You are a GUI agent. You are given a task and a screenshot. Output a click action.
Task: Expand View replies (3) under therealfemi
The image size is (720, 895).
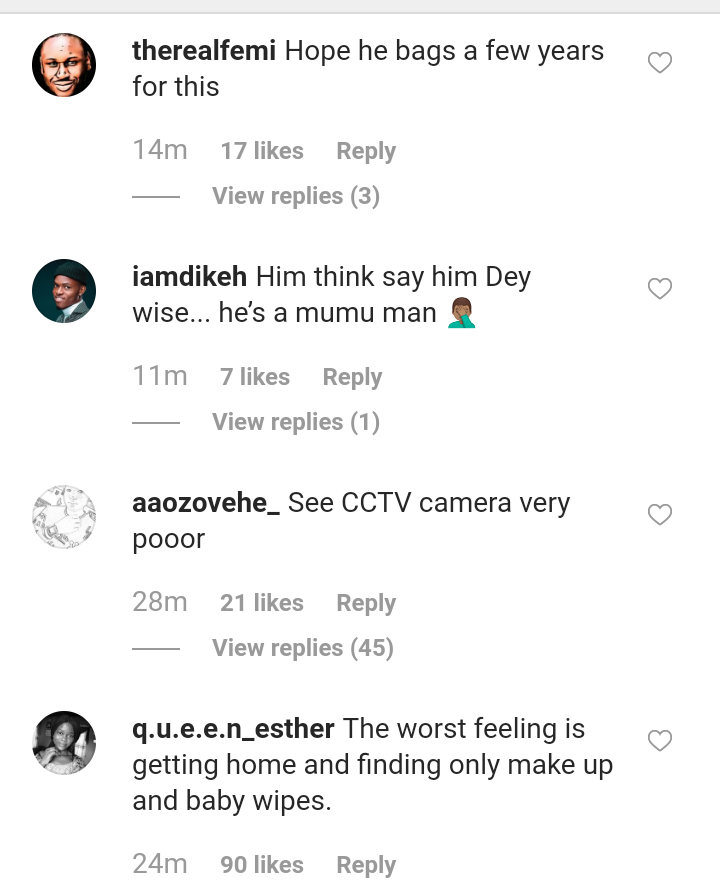click(295, 196)
